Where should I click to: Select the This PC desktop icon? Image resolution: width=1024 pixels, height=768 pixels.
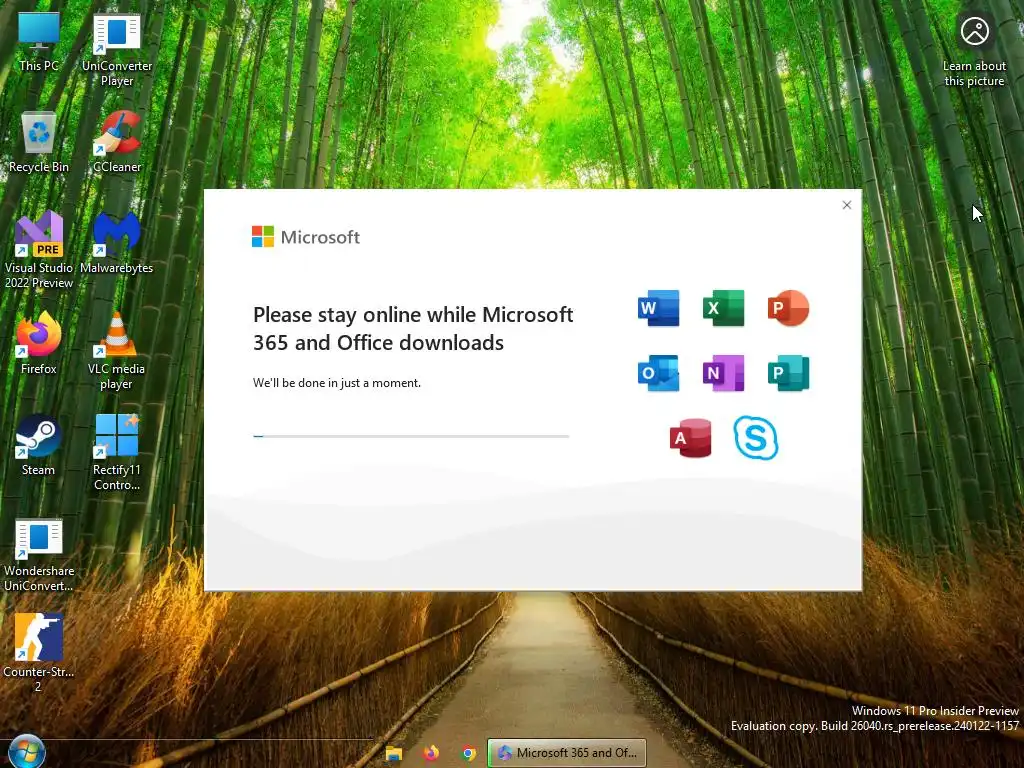[39, 42]
